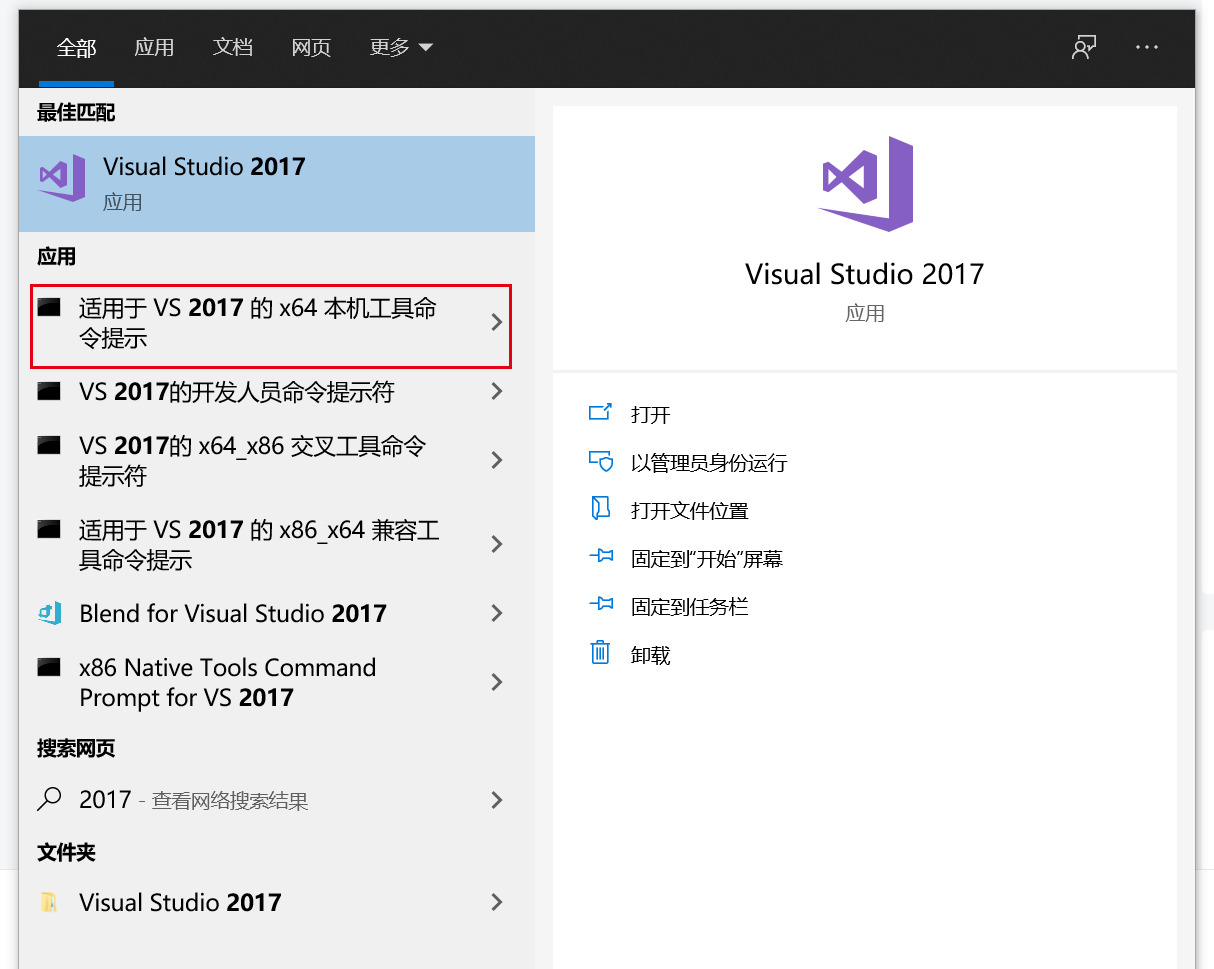This screenshot has height=969, width=1214.
Task: Switch to the 文档 tab
Action: point(233,47)
